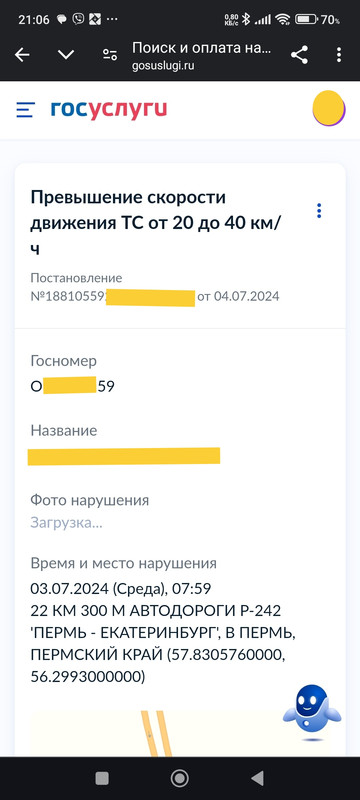Open the yellow profile avatar
Viewport: 360px width, 800px height.
click(329, 108)
